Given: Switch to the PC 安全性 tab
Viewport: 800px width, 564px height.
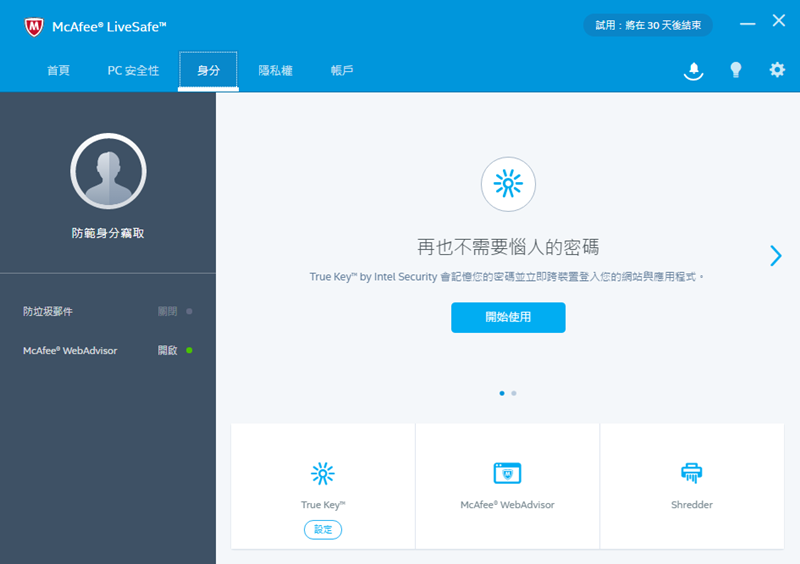Looking at the screenshot, I should tap(133, 70).
